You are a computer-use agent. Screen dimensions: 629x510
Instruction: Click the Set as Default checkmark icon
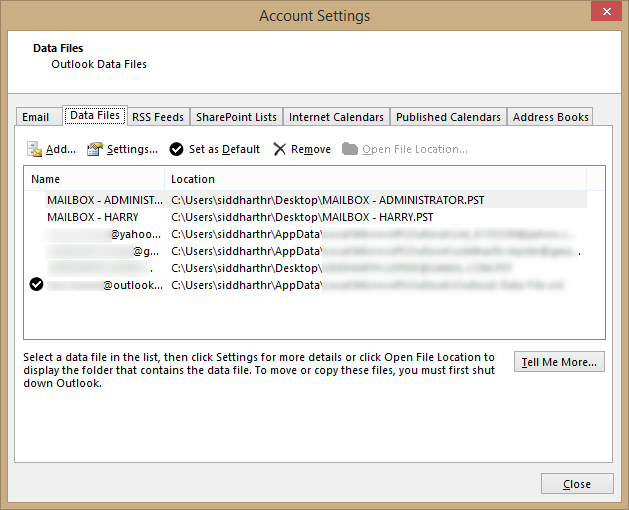176,149
